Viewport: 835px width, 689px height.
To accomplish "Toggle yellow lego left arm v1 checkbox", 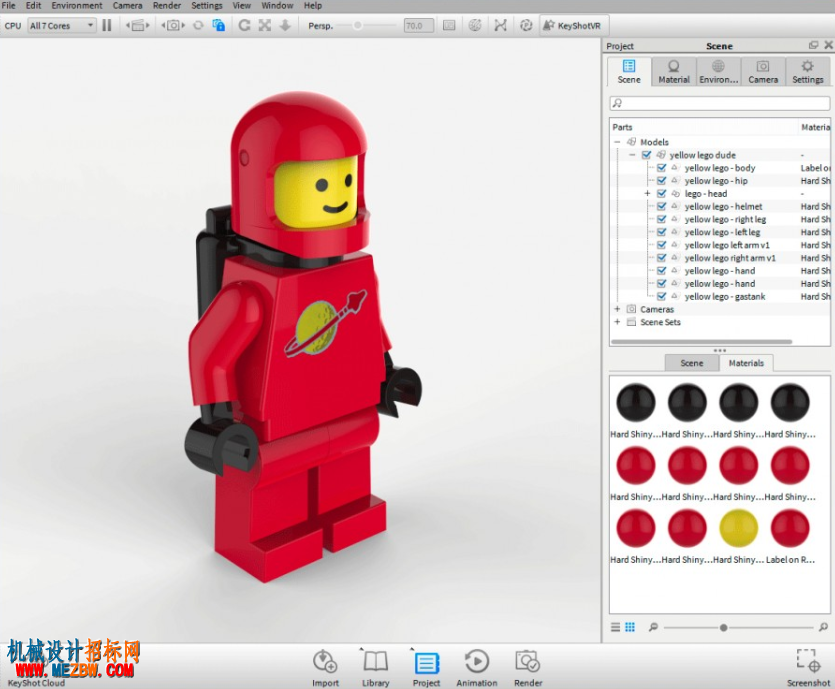I will click(661, 245).
